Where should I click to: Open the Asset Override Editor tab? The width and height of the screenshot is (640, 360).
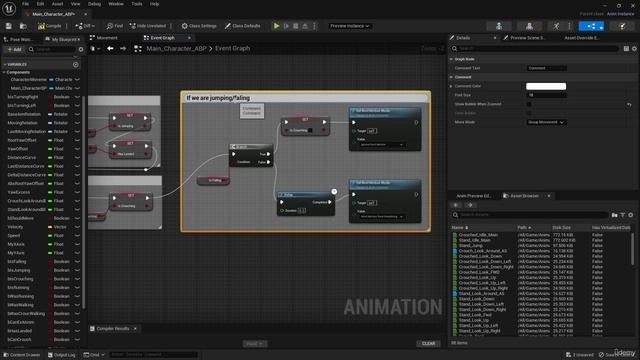coord(581,38)
